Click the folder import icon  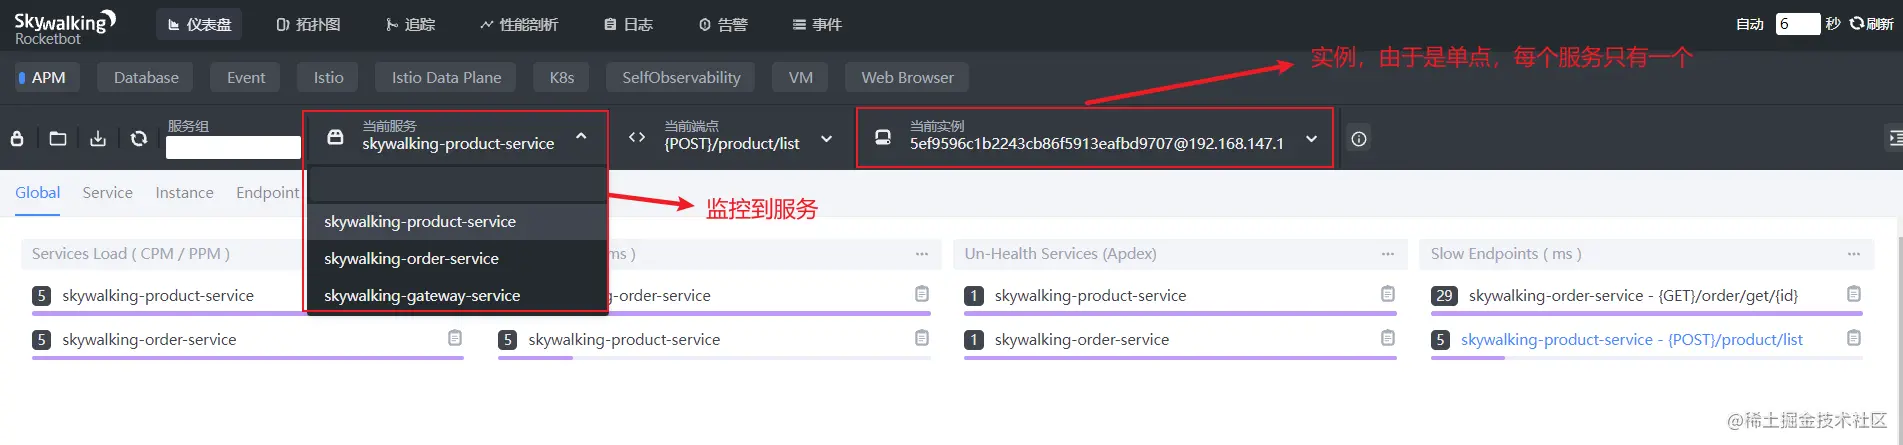(58, 139)
